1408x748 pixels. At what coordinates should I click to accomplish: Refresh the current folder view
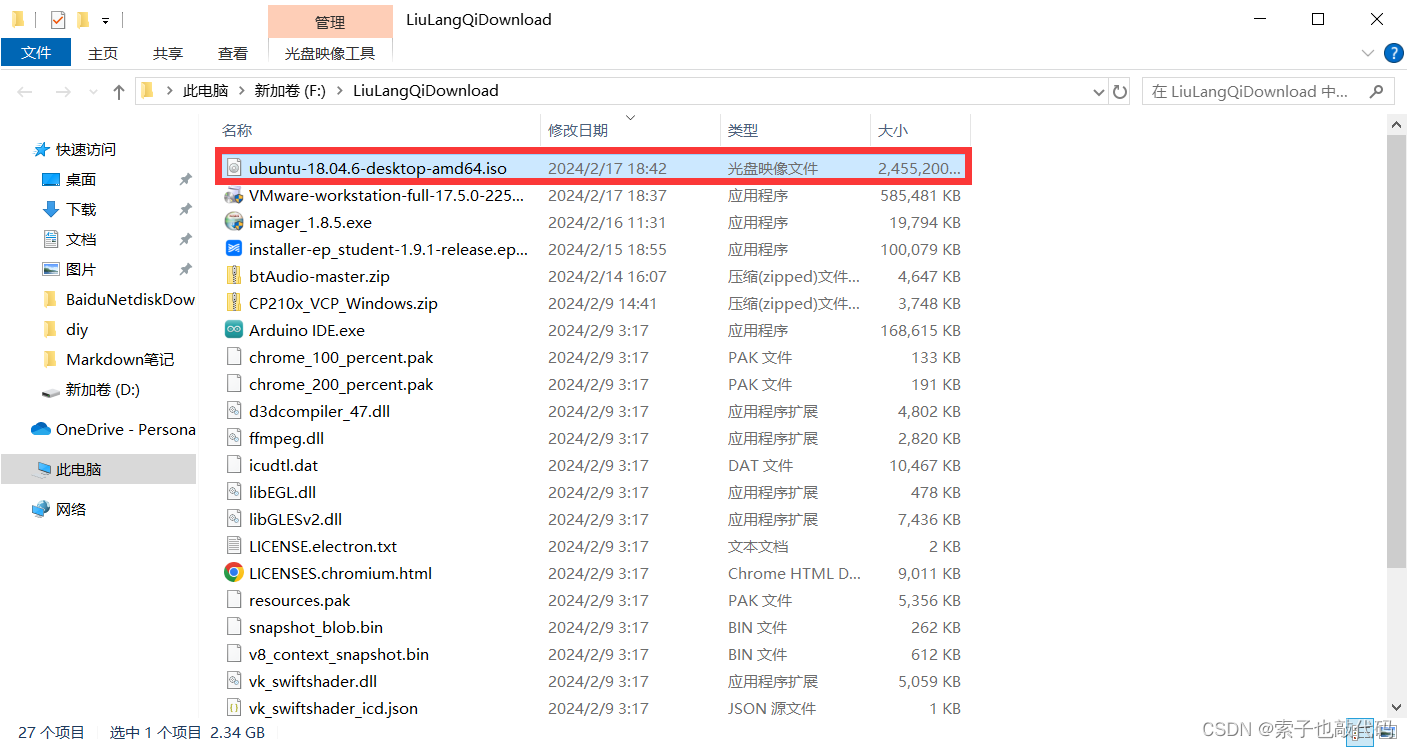[1120, 91]
